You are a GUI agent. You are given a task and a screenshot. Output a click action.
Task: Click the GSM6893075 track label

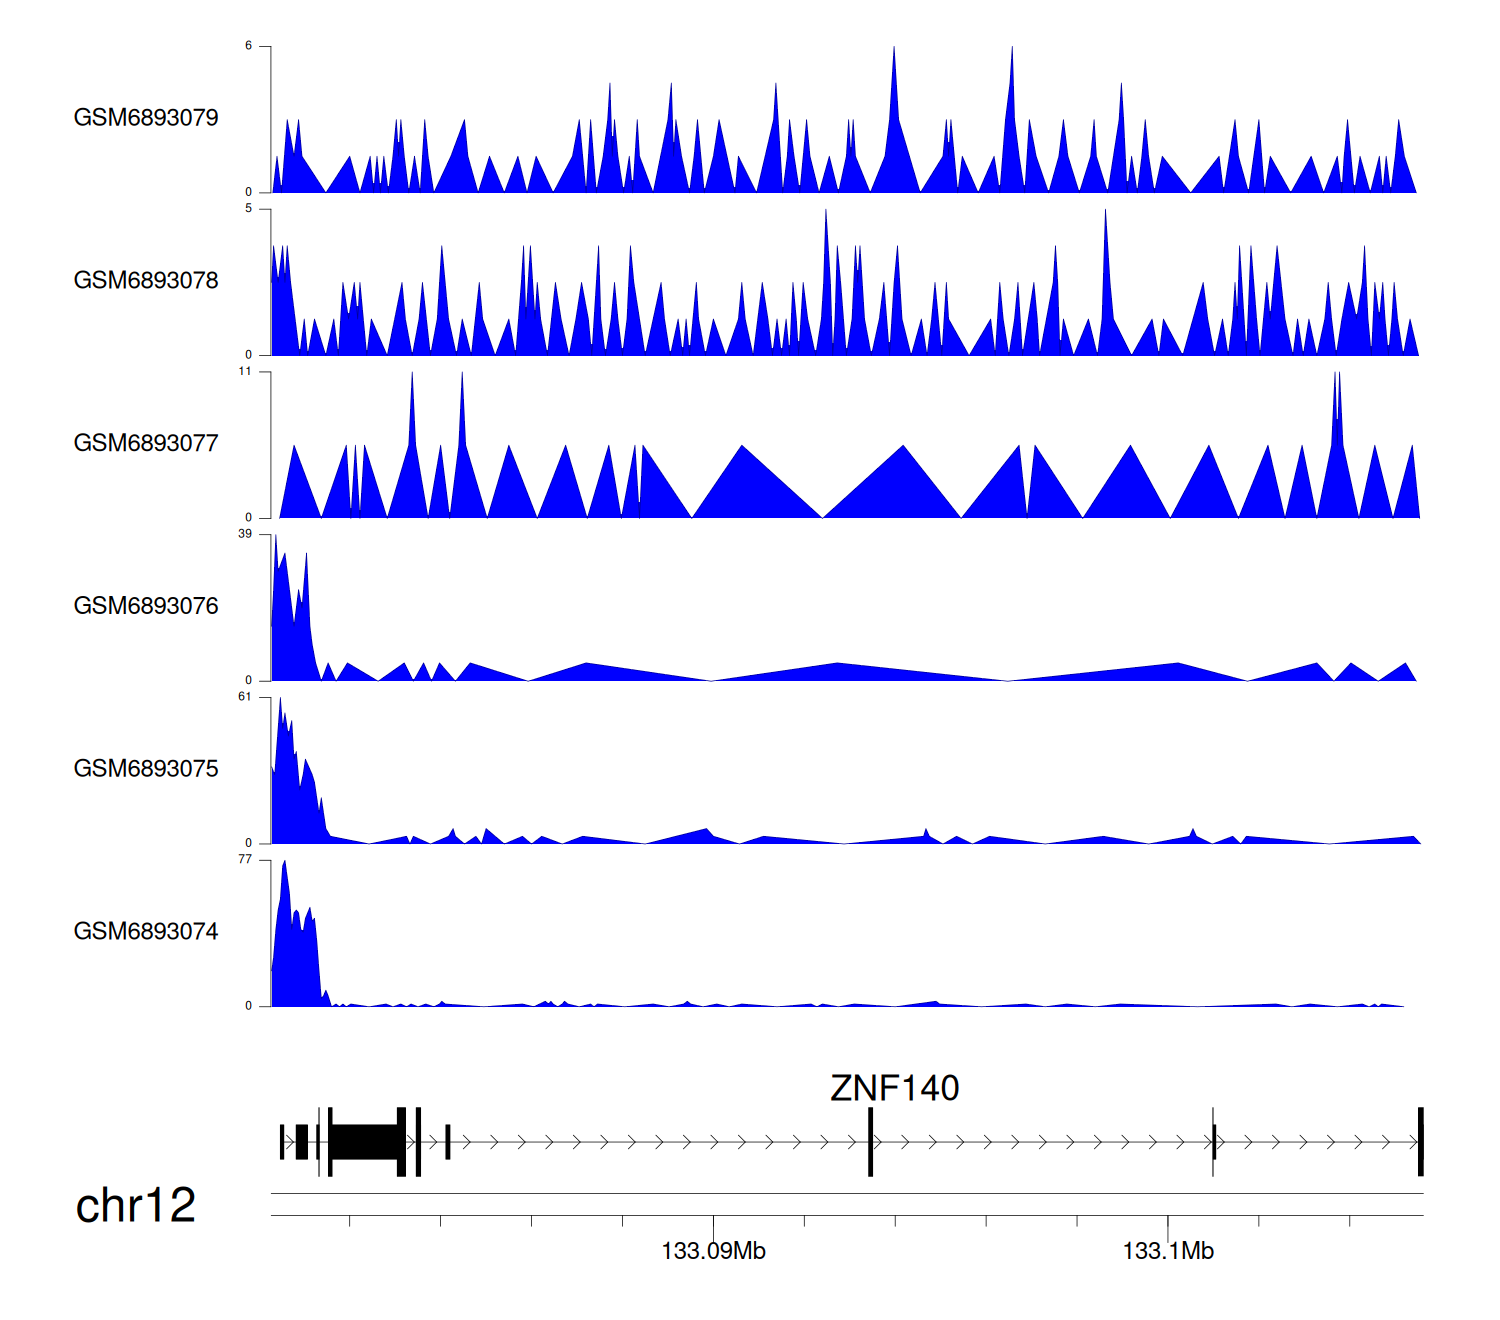[146, 769]
